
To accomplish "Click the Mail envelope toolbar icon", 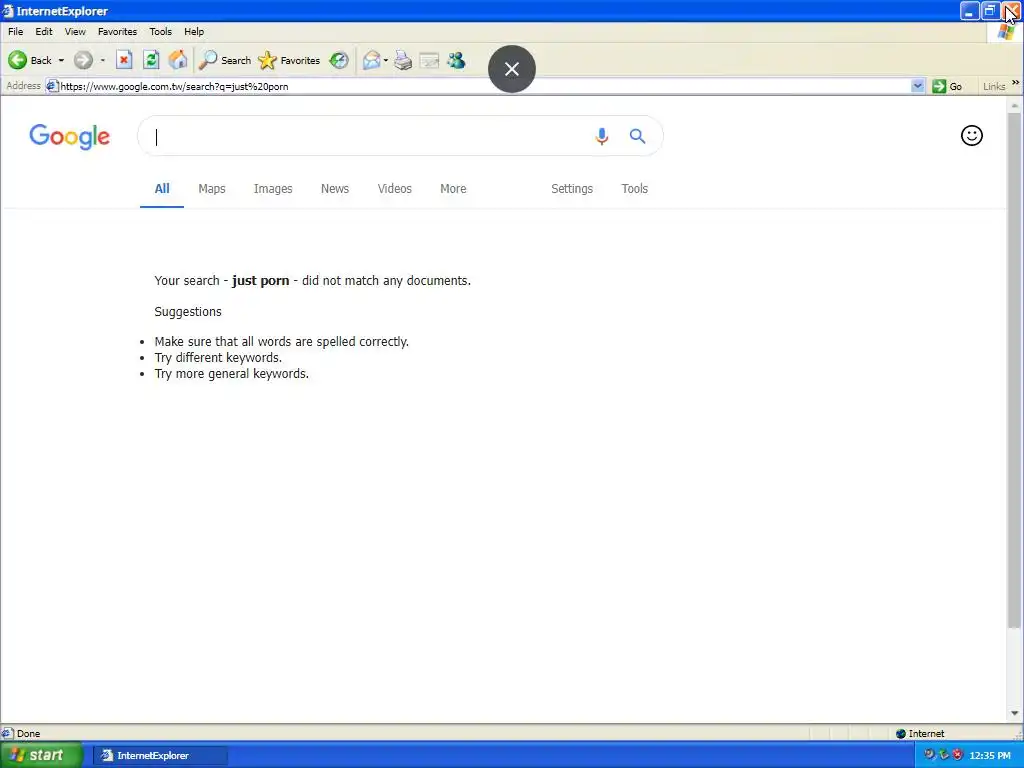I will pos(371,60).
